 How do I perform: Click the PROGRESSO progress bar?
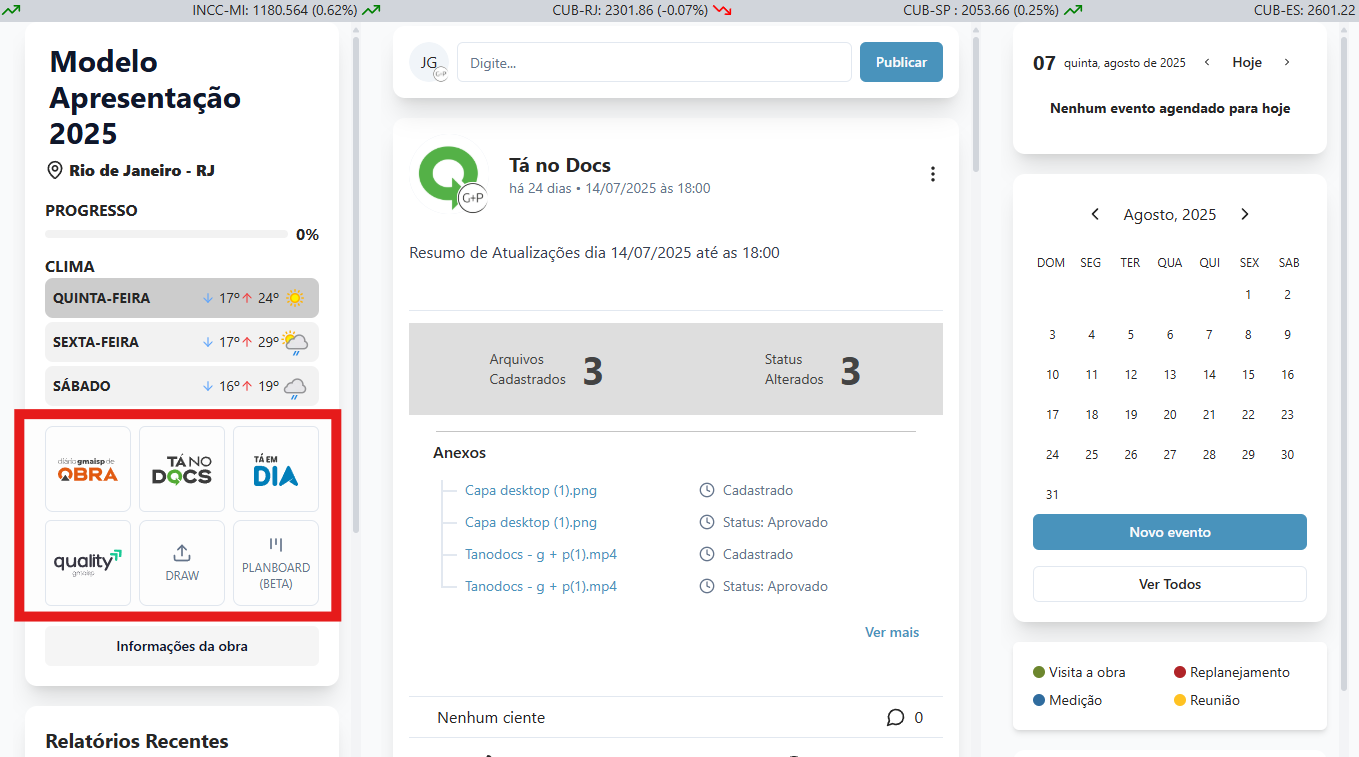[x=167, y=234]
